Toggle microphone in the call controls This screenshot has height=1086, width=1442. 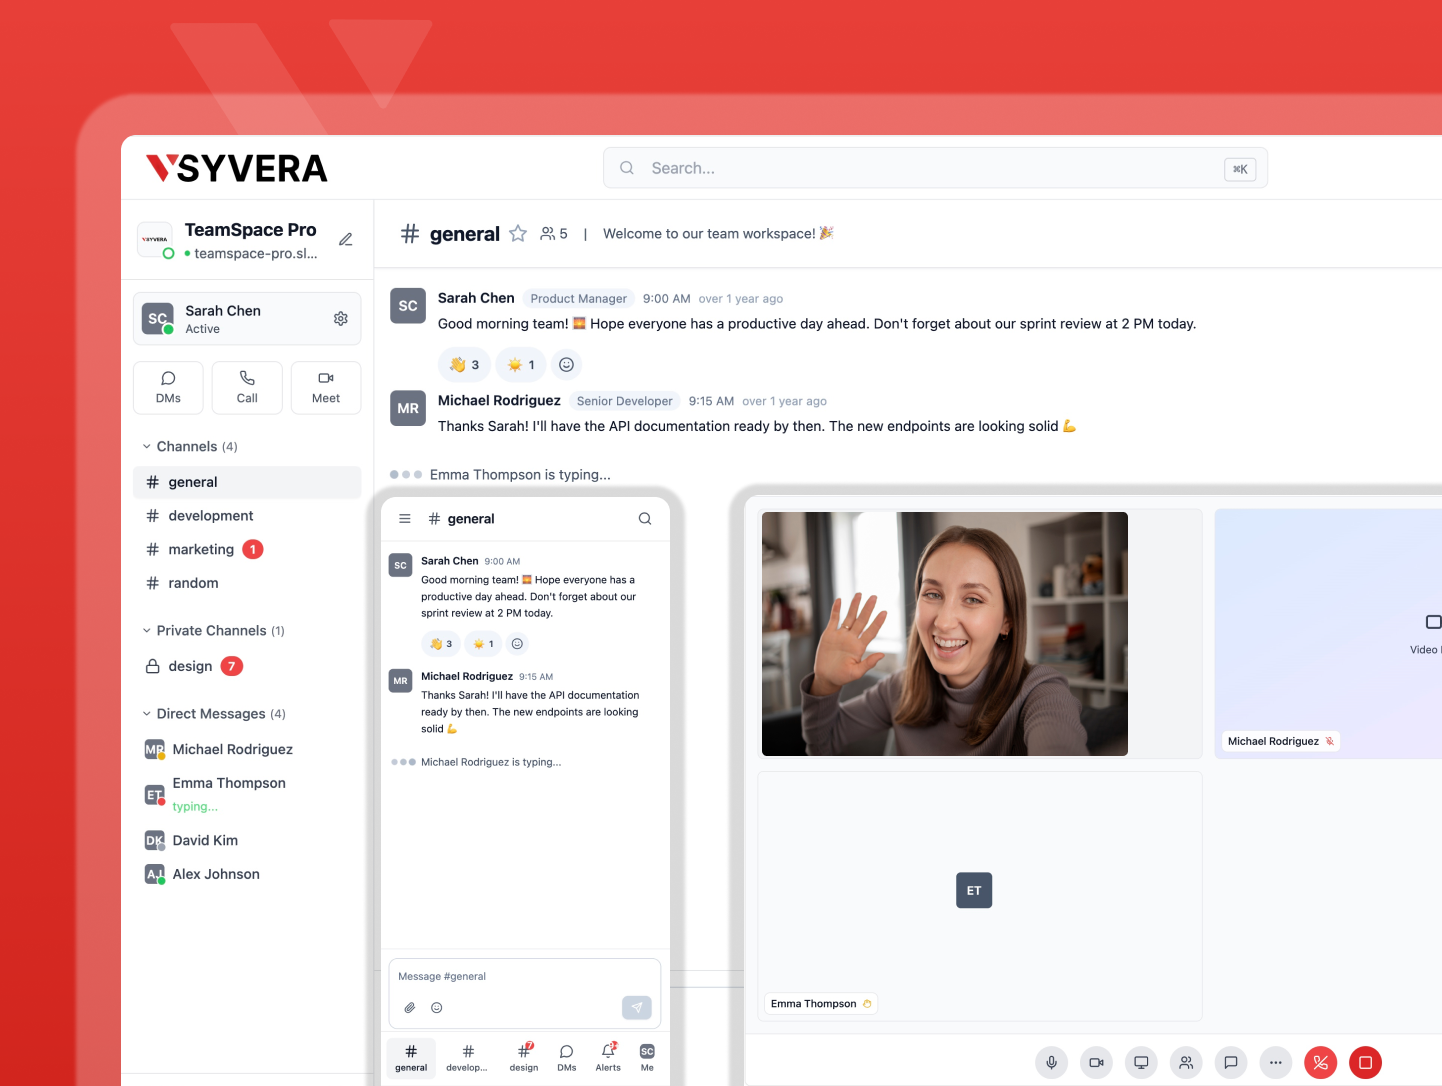(x=1051, y=1062)
